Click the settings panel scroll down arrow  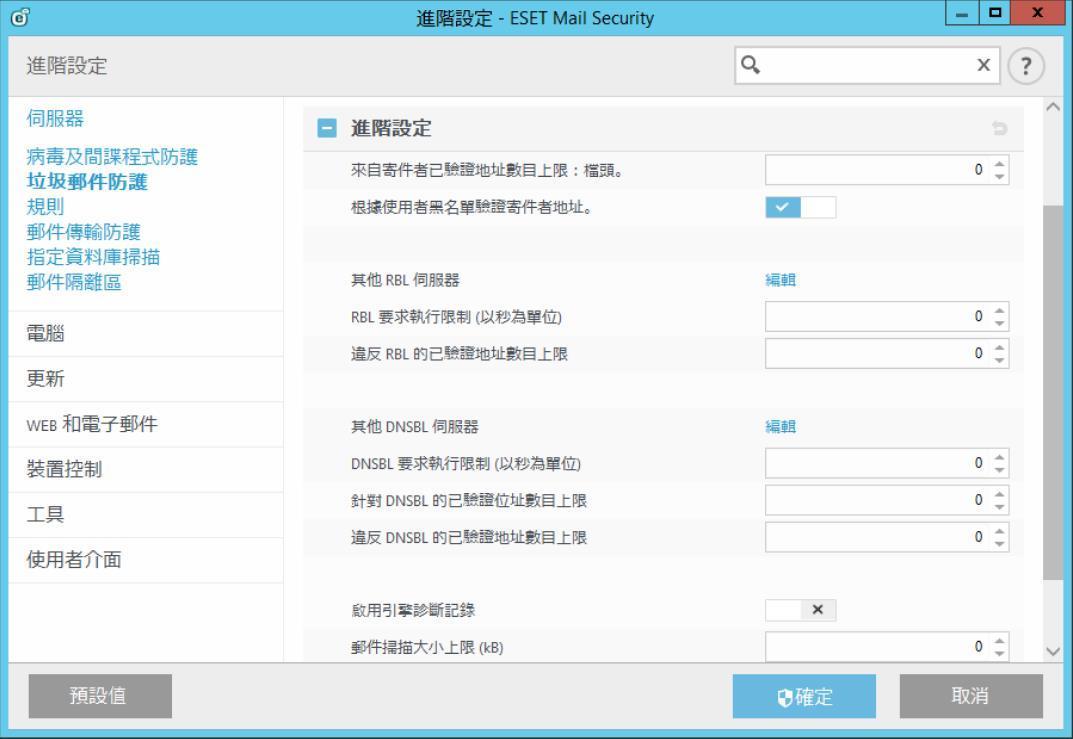coord(1053,651)
